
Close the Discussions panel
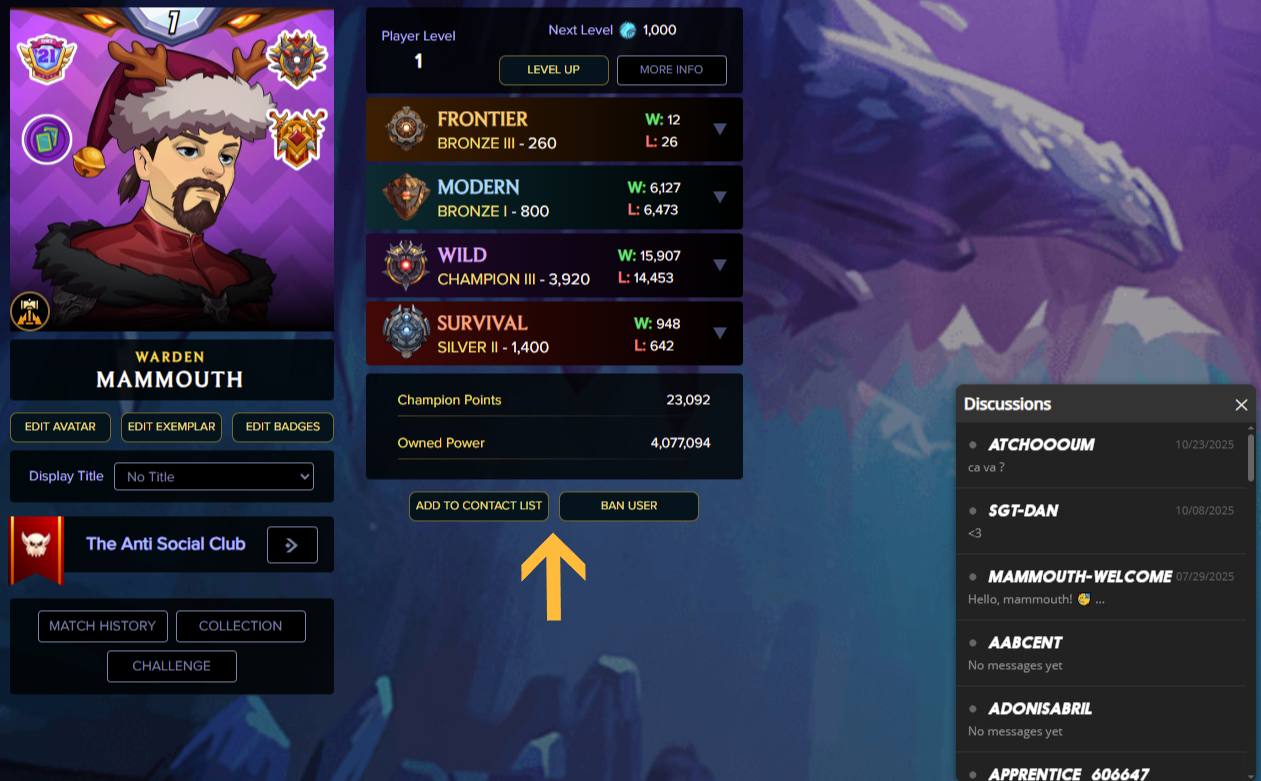[1241, 405]
